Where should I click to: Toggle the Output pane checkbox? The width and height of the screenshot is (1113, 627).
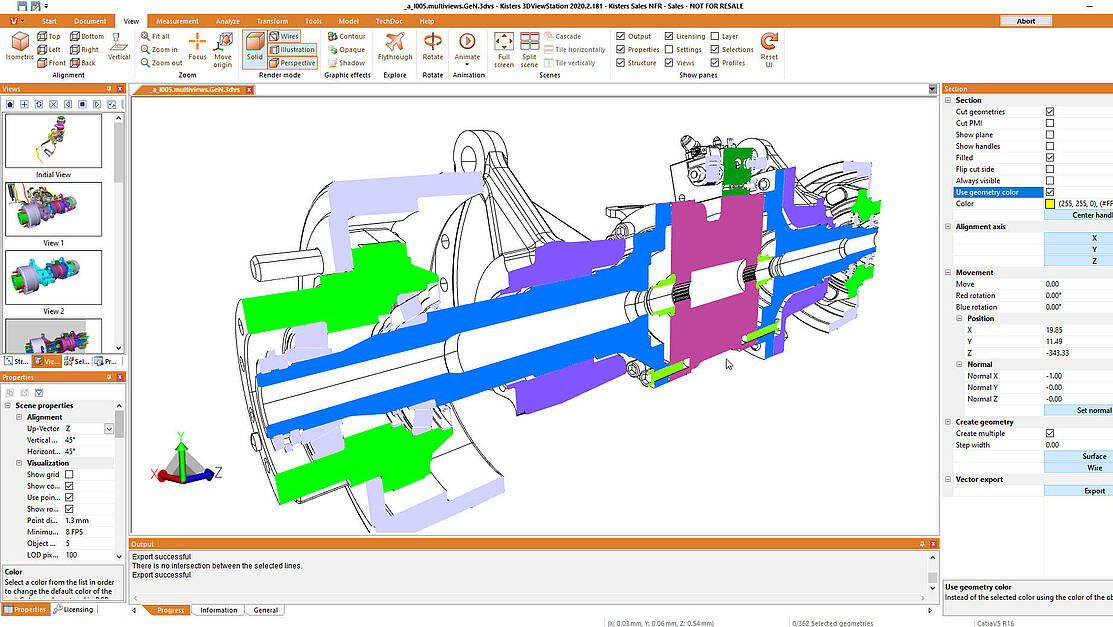pyautogui.click(x=620, y=36)
